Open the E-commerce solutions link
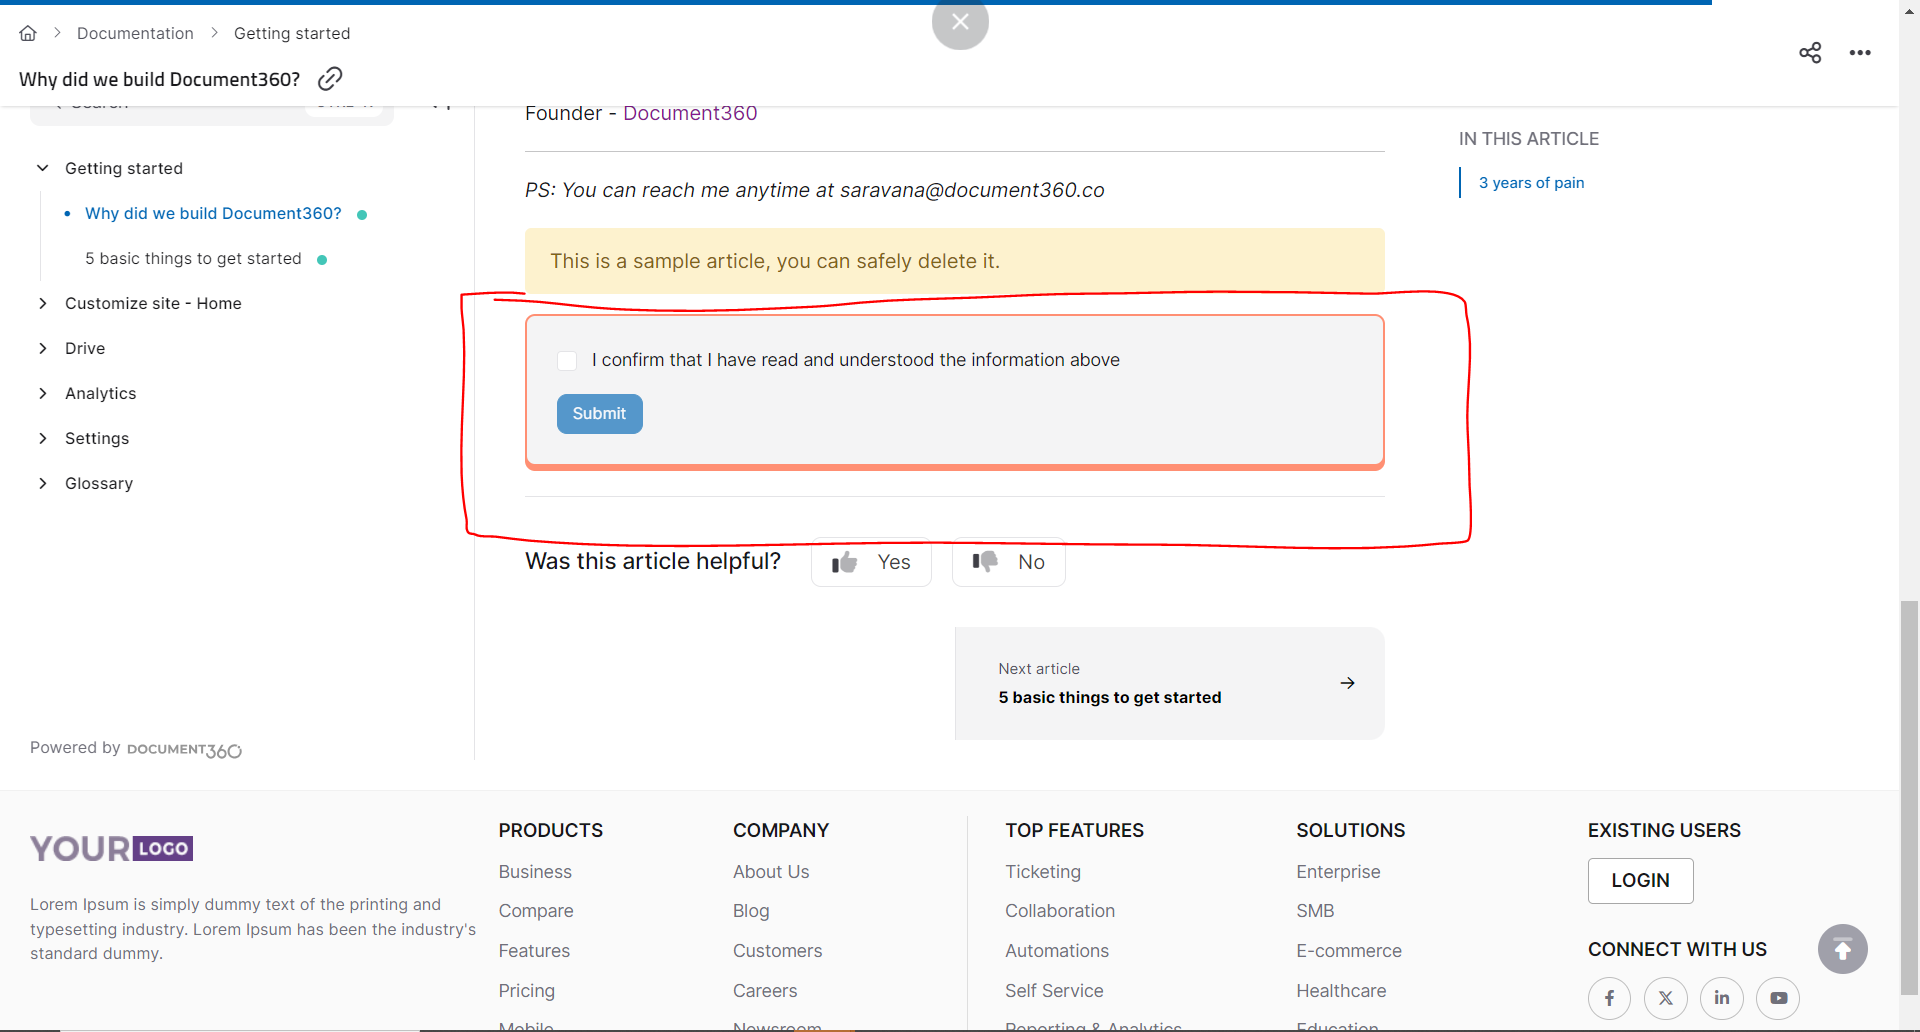Viewport: 1920px width, 1032px height. coord(1349,951)
